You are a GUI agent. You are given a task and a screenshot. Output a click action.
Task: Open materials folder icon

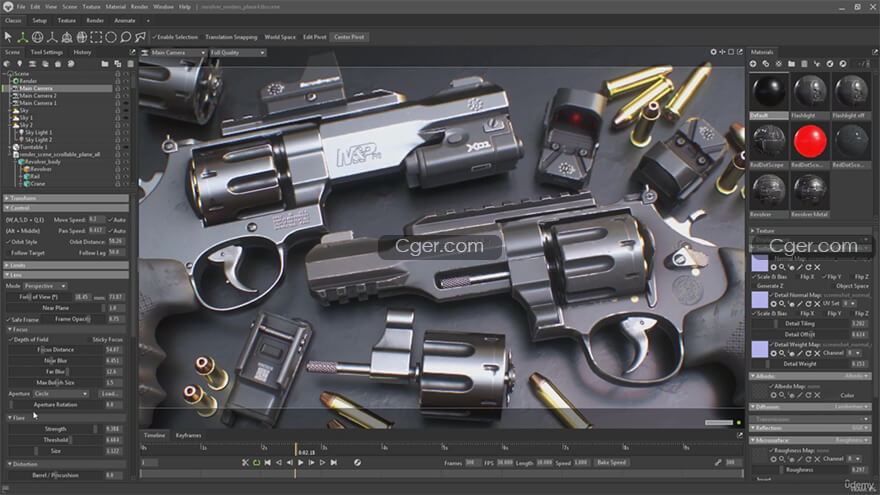791,64
